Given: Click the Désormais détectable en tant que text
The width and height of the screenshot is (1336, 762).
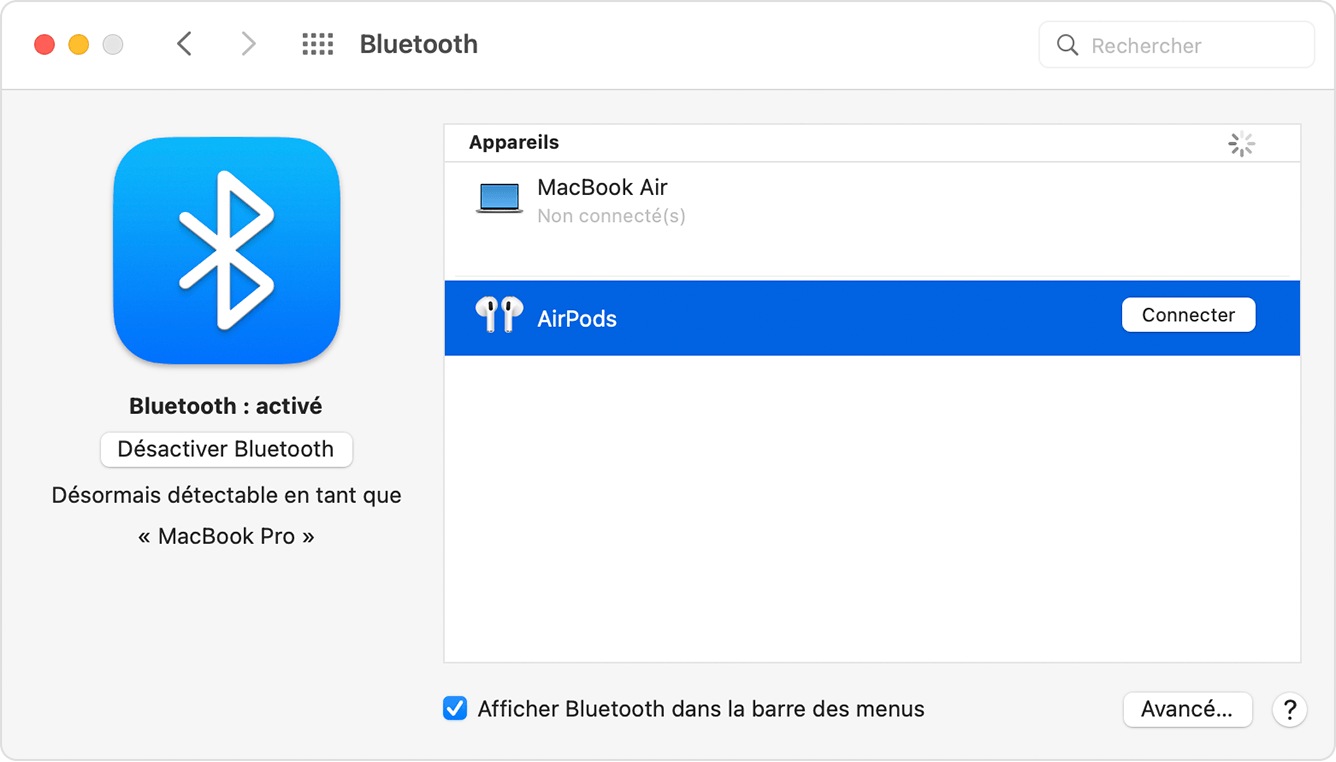Looking at the screenshot, I should (227, 495).
